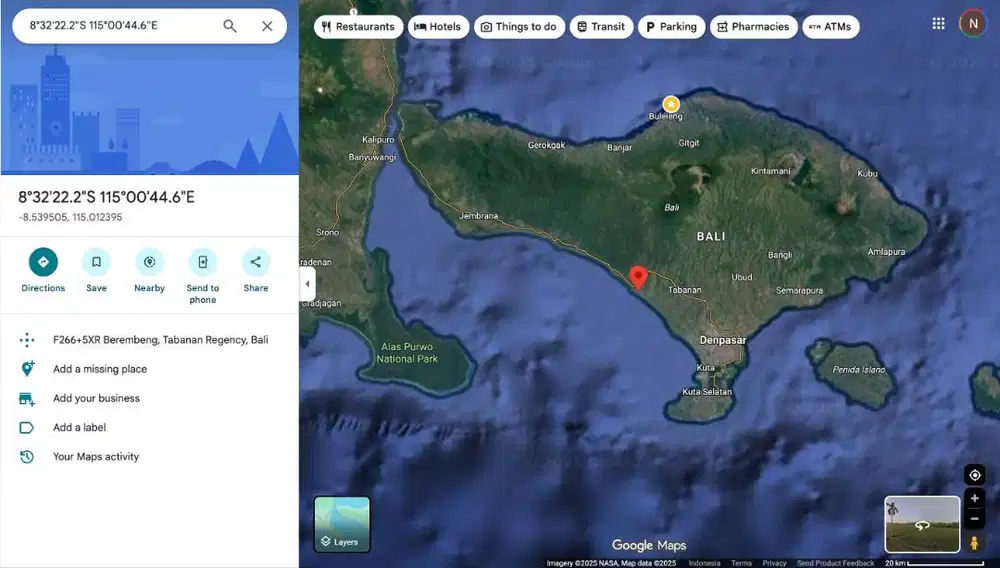The image size is (1000, 568).
Task: Zoom in the map
Action: coord(974,498)
